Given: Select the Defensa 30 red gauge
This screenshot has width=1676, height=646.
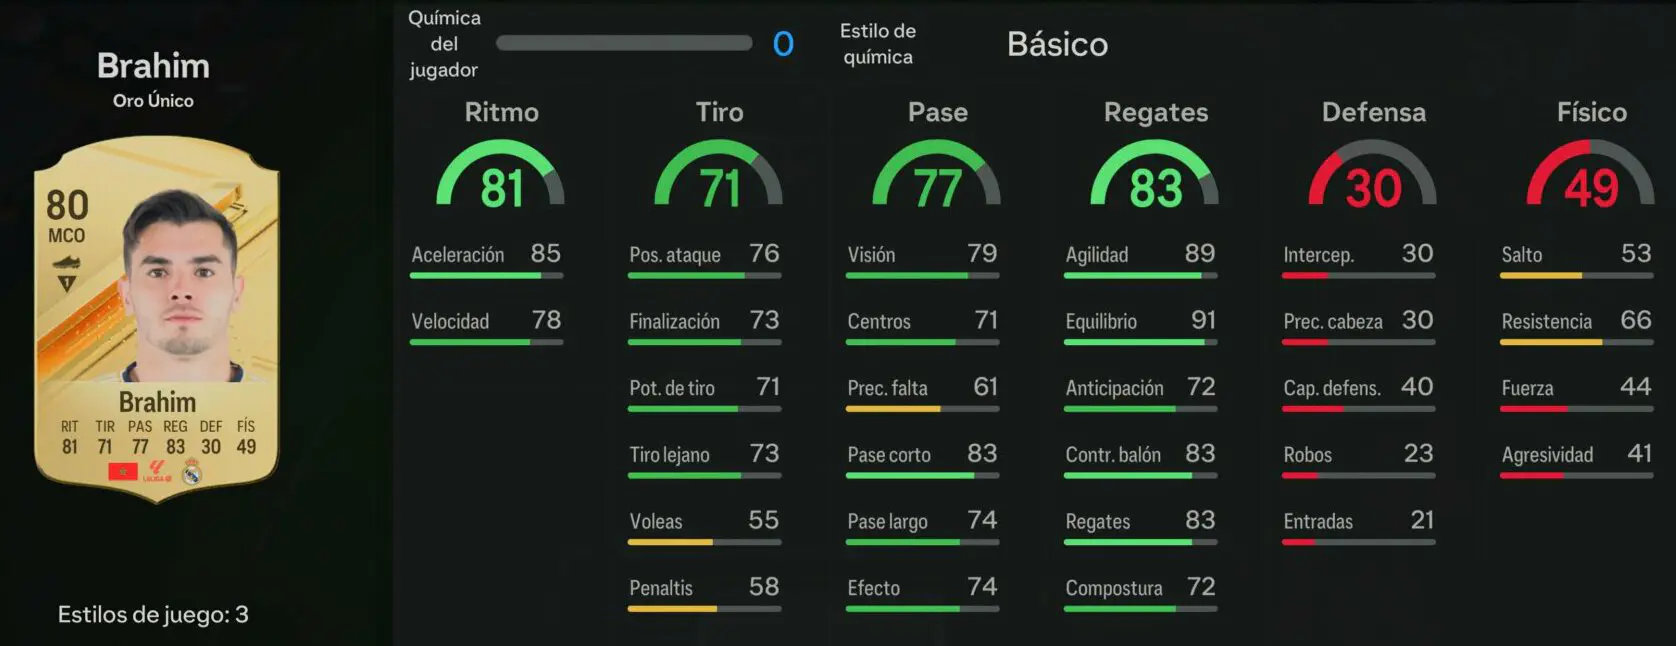Looking at the screenshot, I should tap(1373, 174).
